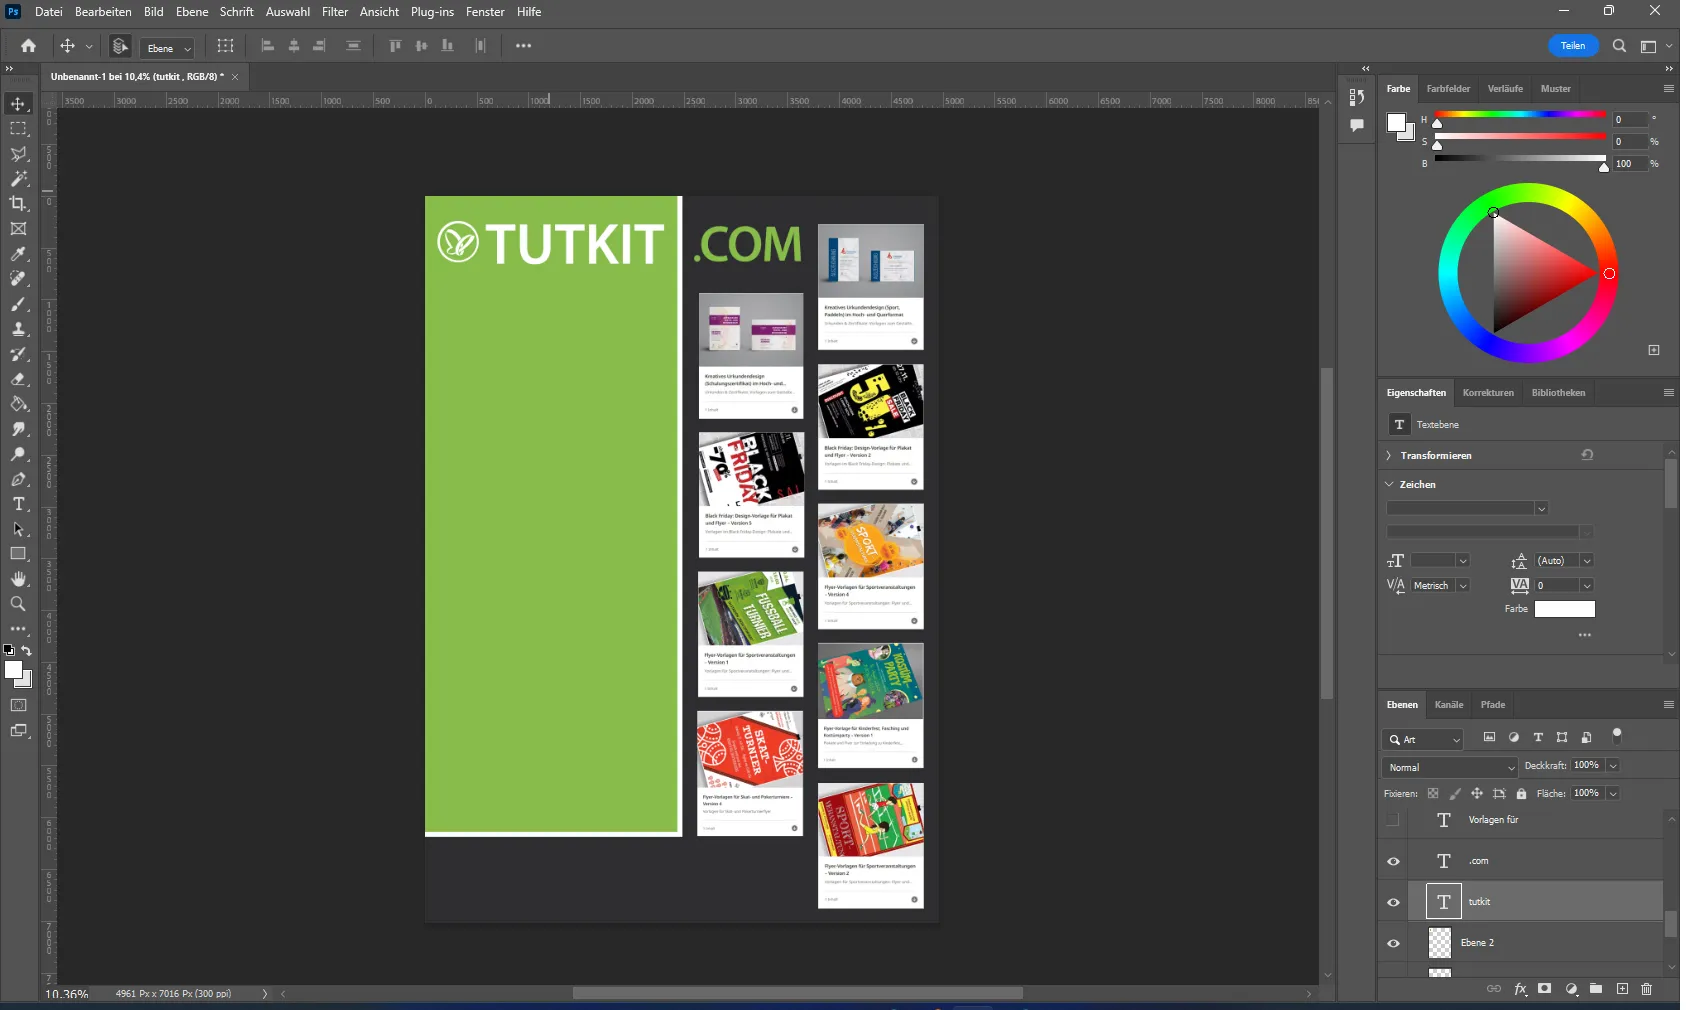Select the History Brush tool
This screenshot has height=1010, width=1687.
[18, 354]
